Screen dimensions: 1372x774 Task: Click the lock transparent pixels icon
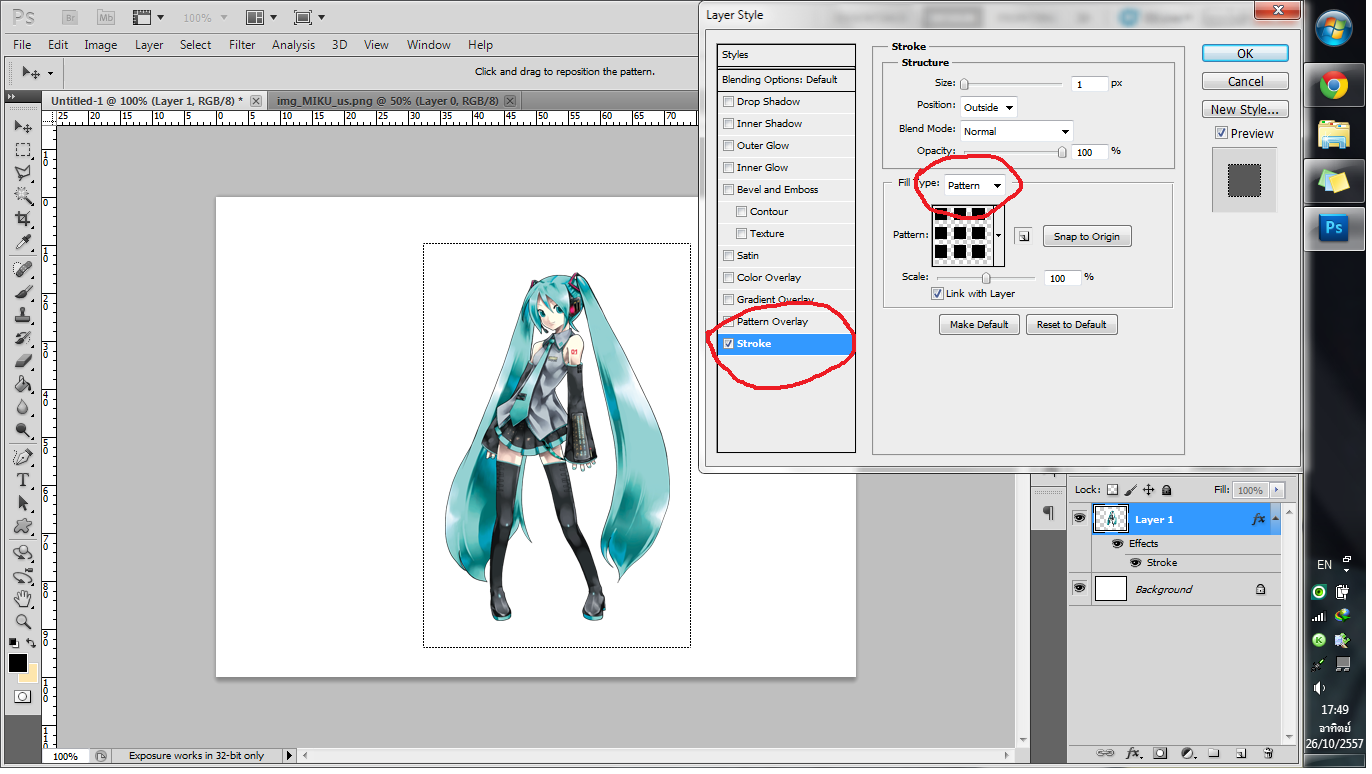[x=1112, y=490]
